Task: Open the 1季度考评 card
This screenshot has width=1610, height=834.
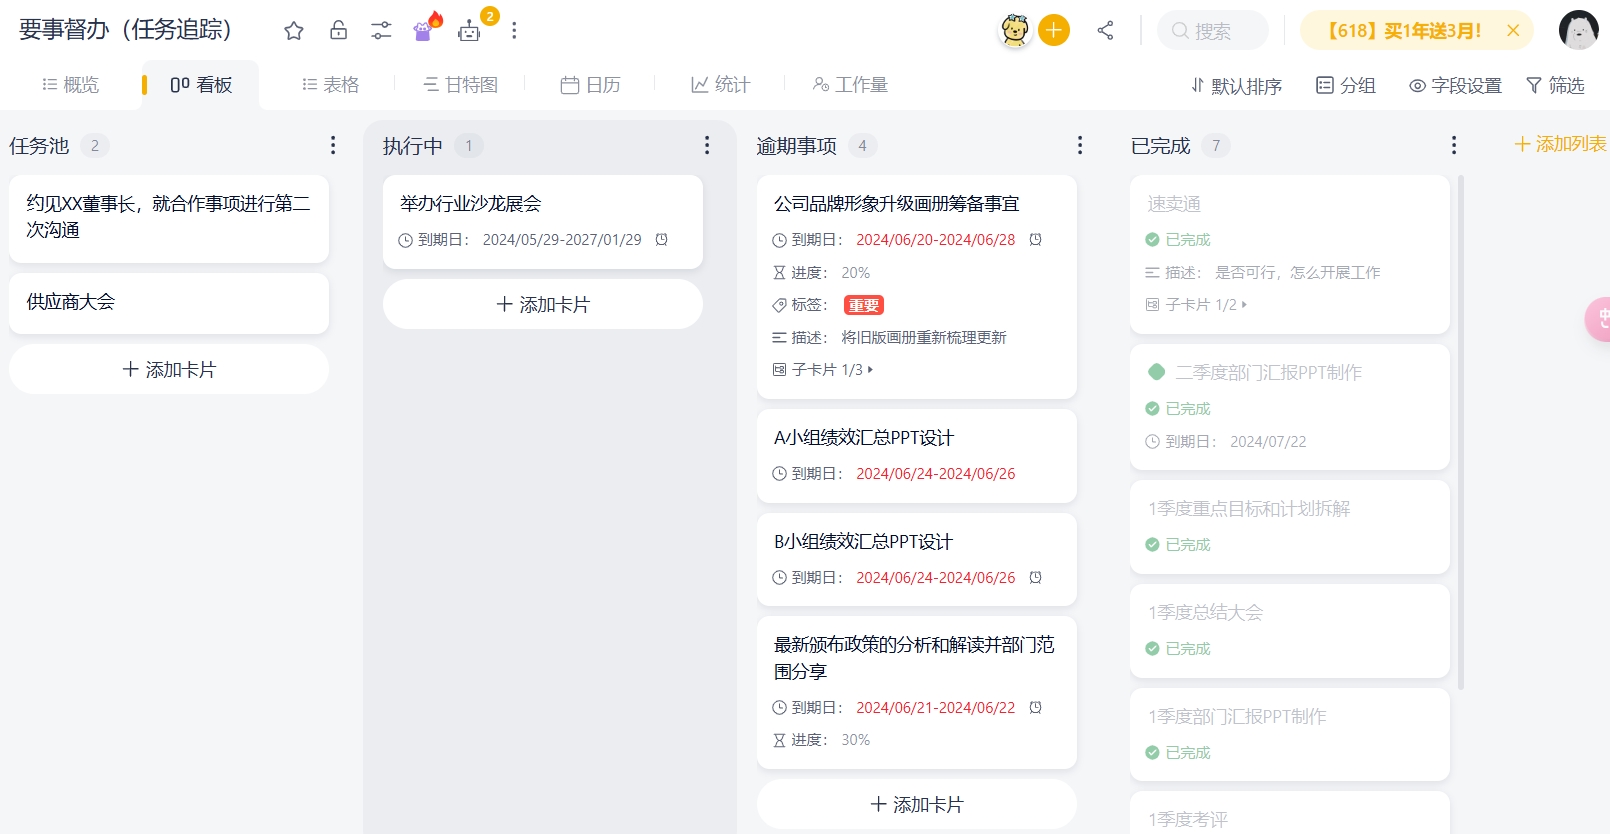Action: [1290, 813]
